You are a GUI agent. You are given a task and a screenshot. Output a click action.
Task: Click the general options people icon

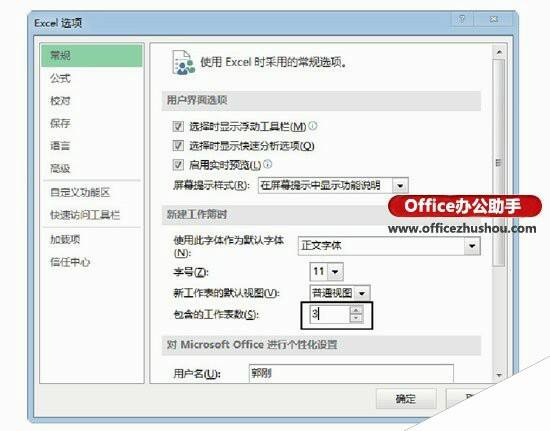click(183, 63)
